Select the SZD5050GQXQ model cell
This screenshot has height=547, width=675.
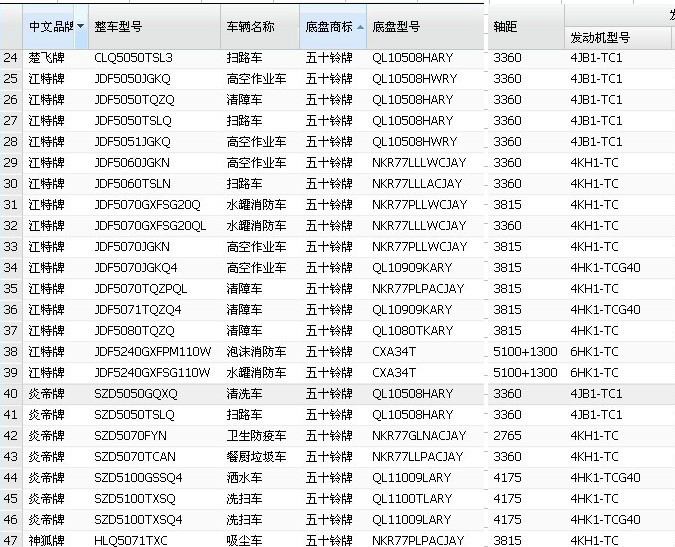point(135,394)
